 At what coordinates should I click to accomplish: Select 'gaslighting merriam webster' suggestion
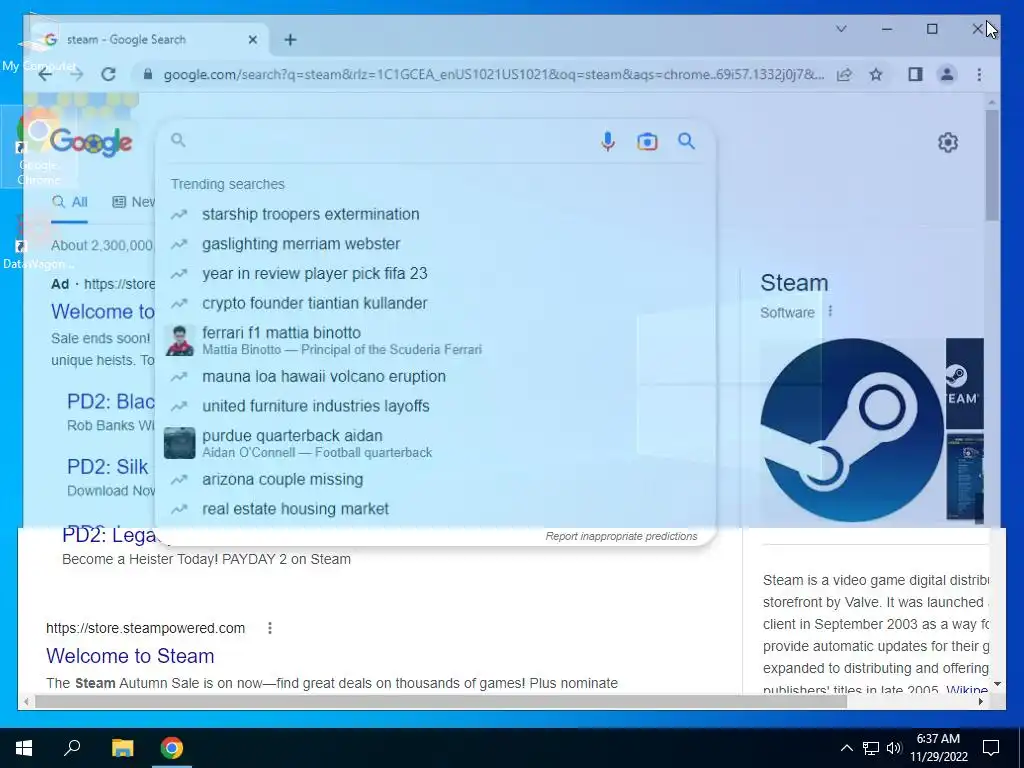(x=436, y=244)
